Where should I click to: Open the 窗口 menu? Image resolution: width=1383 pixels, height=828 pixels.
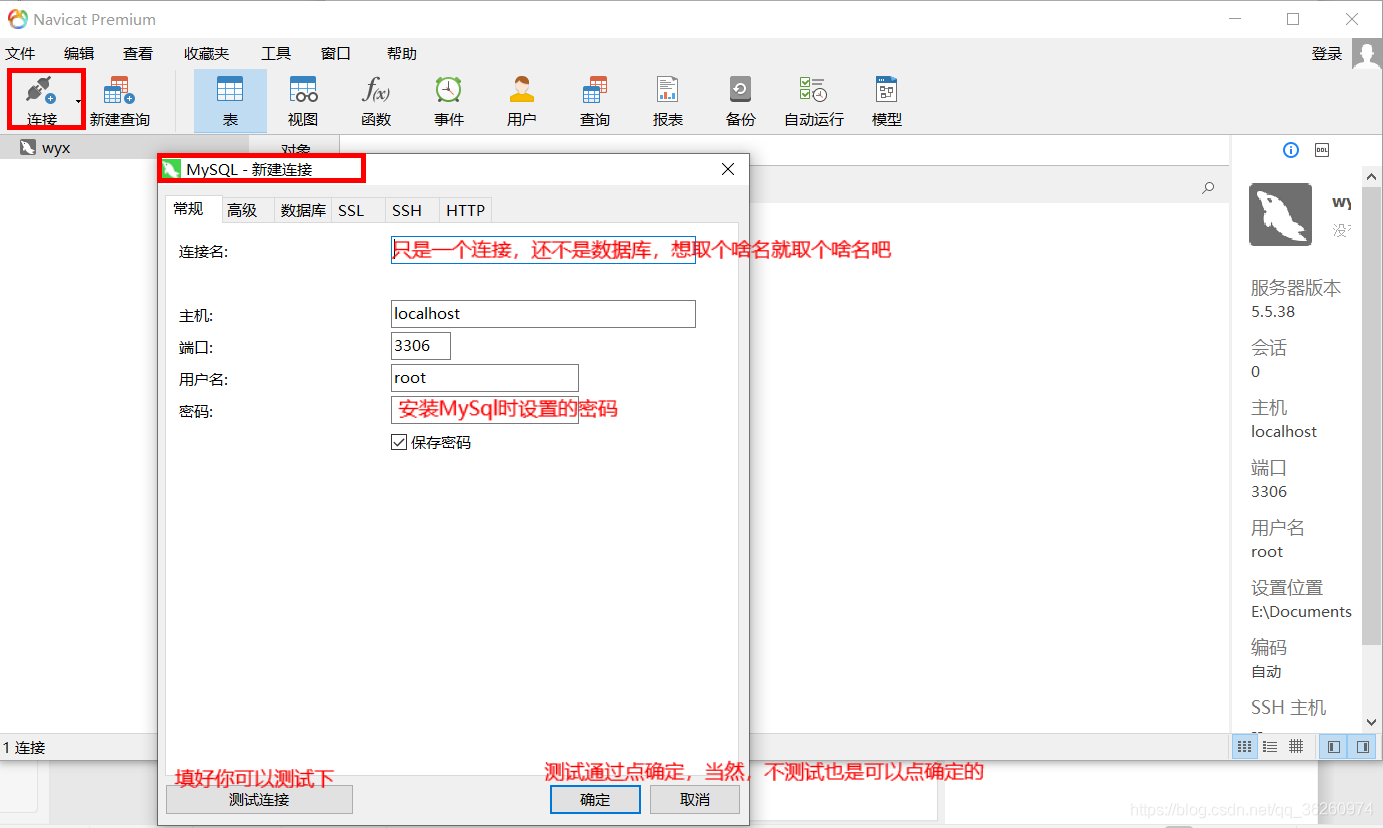tap(336, 54)
